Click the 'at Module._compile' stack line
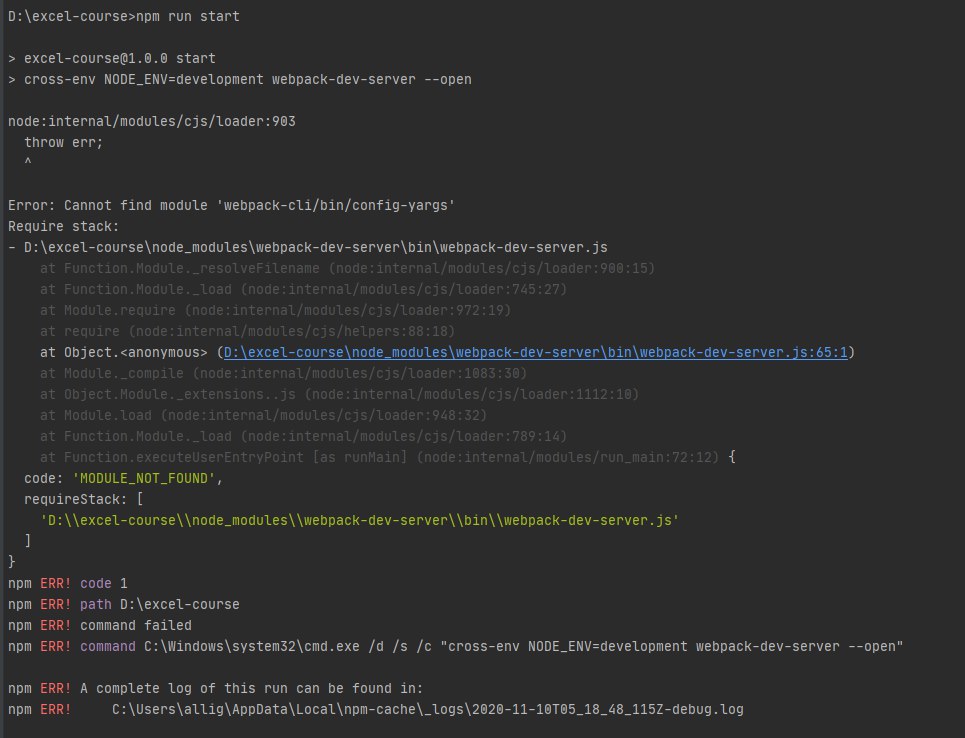This screenshot has height=738, width=965. point(284,374)
